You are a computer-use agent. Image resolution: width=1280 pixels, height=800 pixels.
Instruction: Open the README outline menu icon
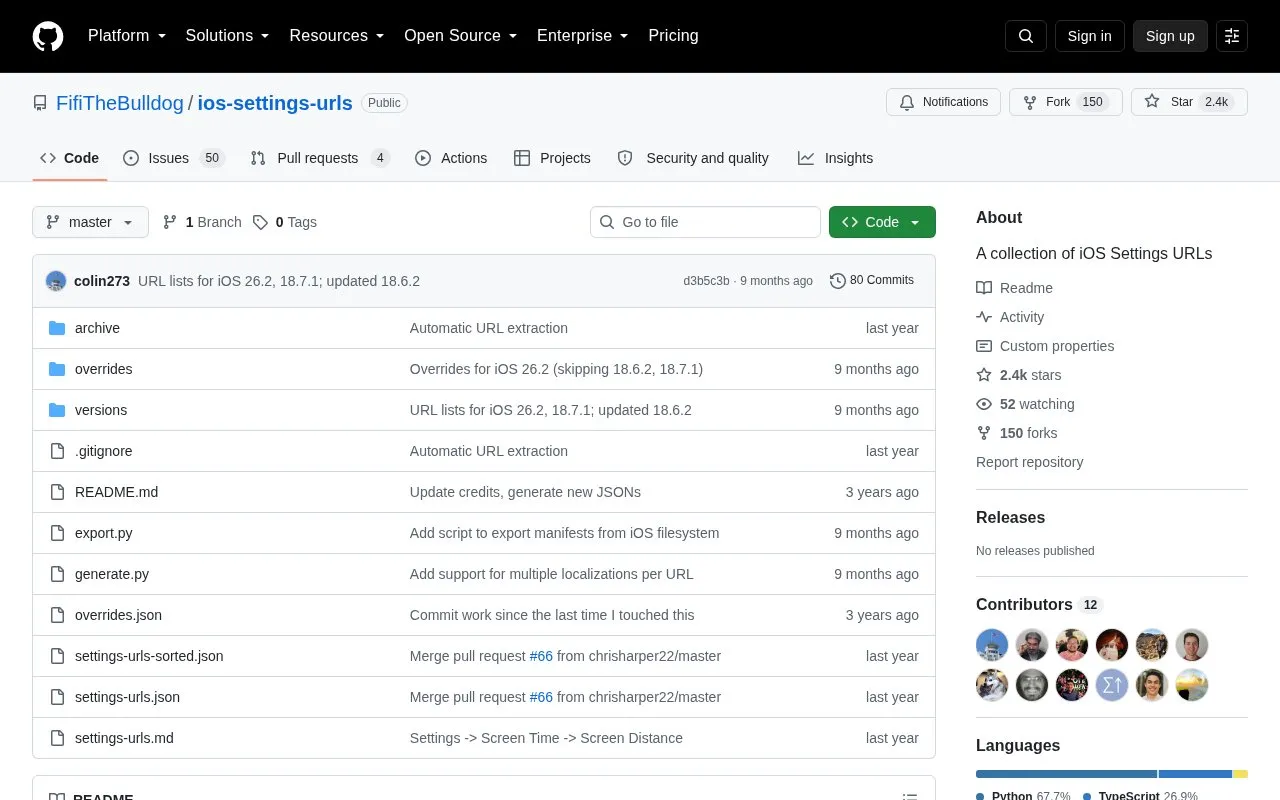[910, 797]
